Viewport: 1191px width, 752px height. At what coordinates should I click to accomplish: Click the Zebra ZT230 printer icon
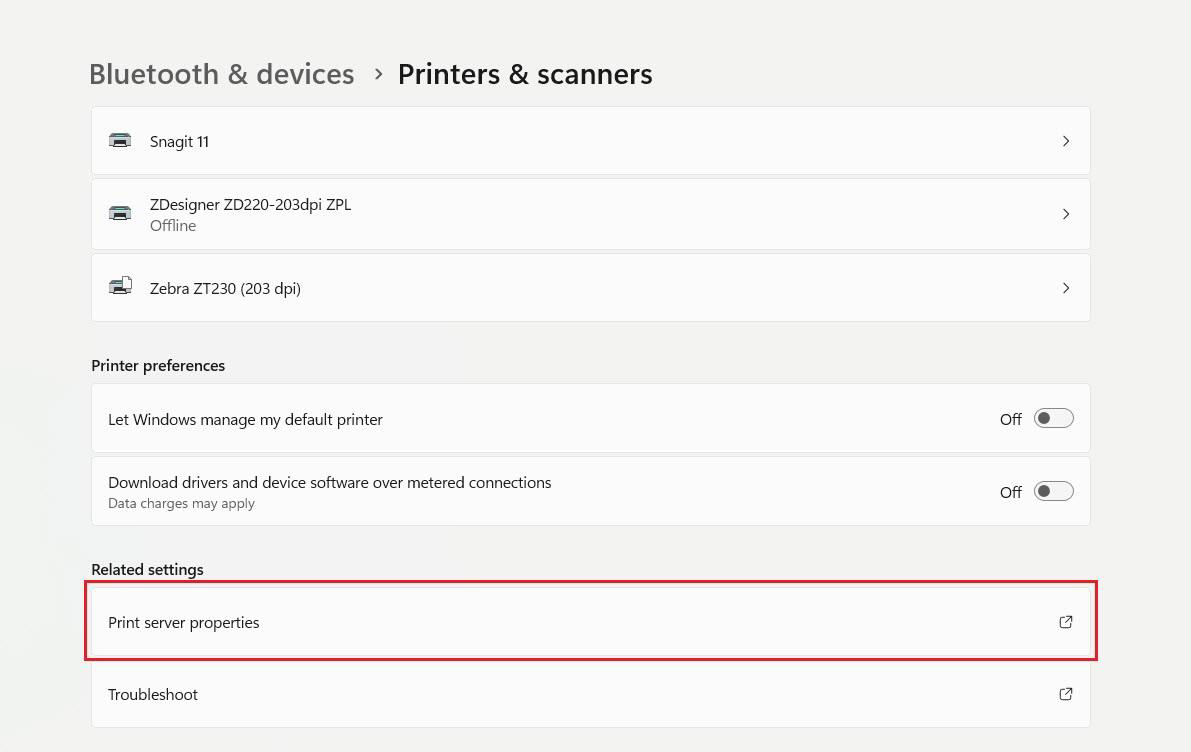120,286
